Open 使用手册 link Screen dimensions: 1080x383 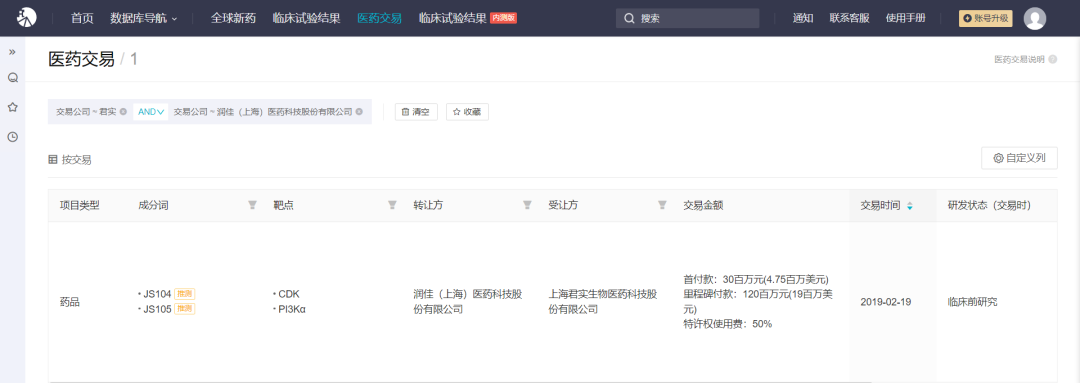coord(906,19)
